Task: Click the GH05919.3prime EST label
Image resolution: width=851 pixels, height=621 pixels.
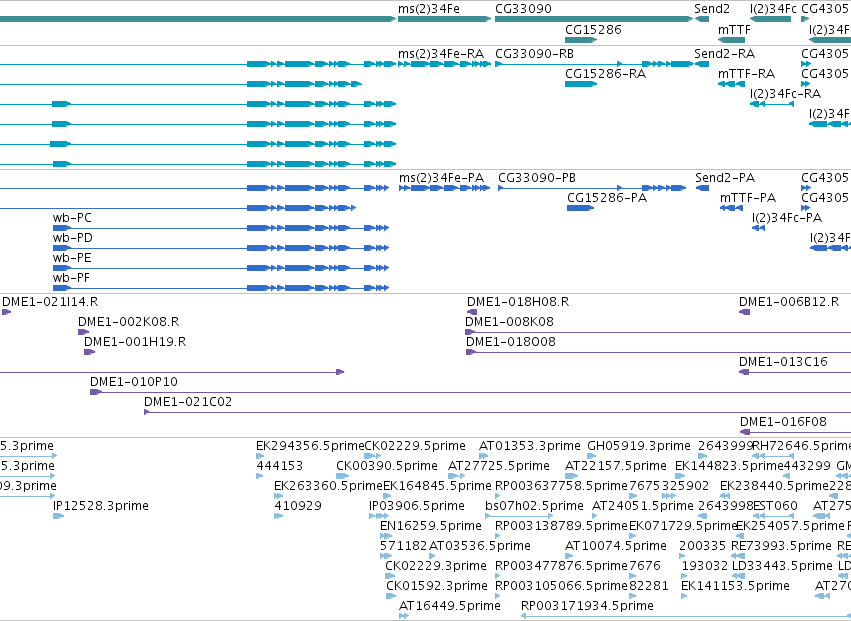Action: [x=639, y=446]
